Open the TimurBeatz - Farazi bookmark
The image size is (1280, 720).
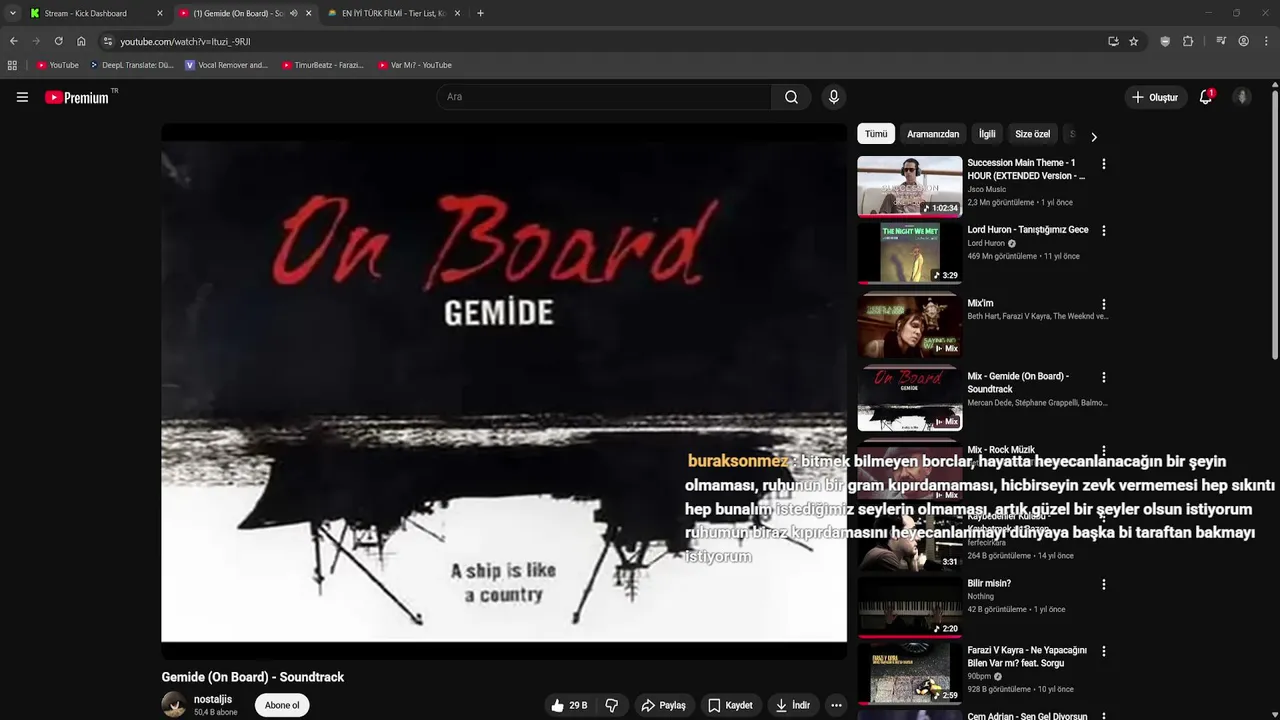pyautogui.click(x=322, y=65)
